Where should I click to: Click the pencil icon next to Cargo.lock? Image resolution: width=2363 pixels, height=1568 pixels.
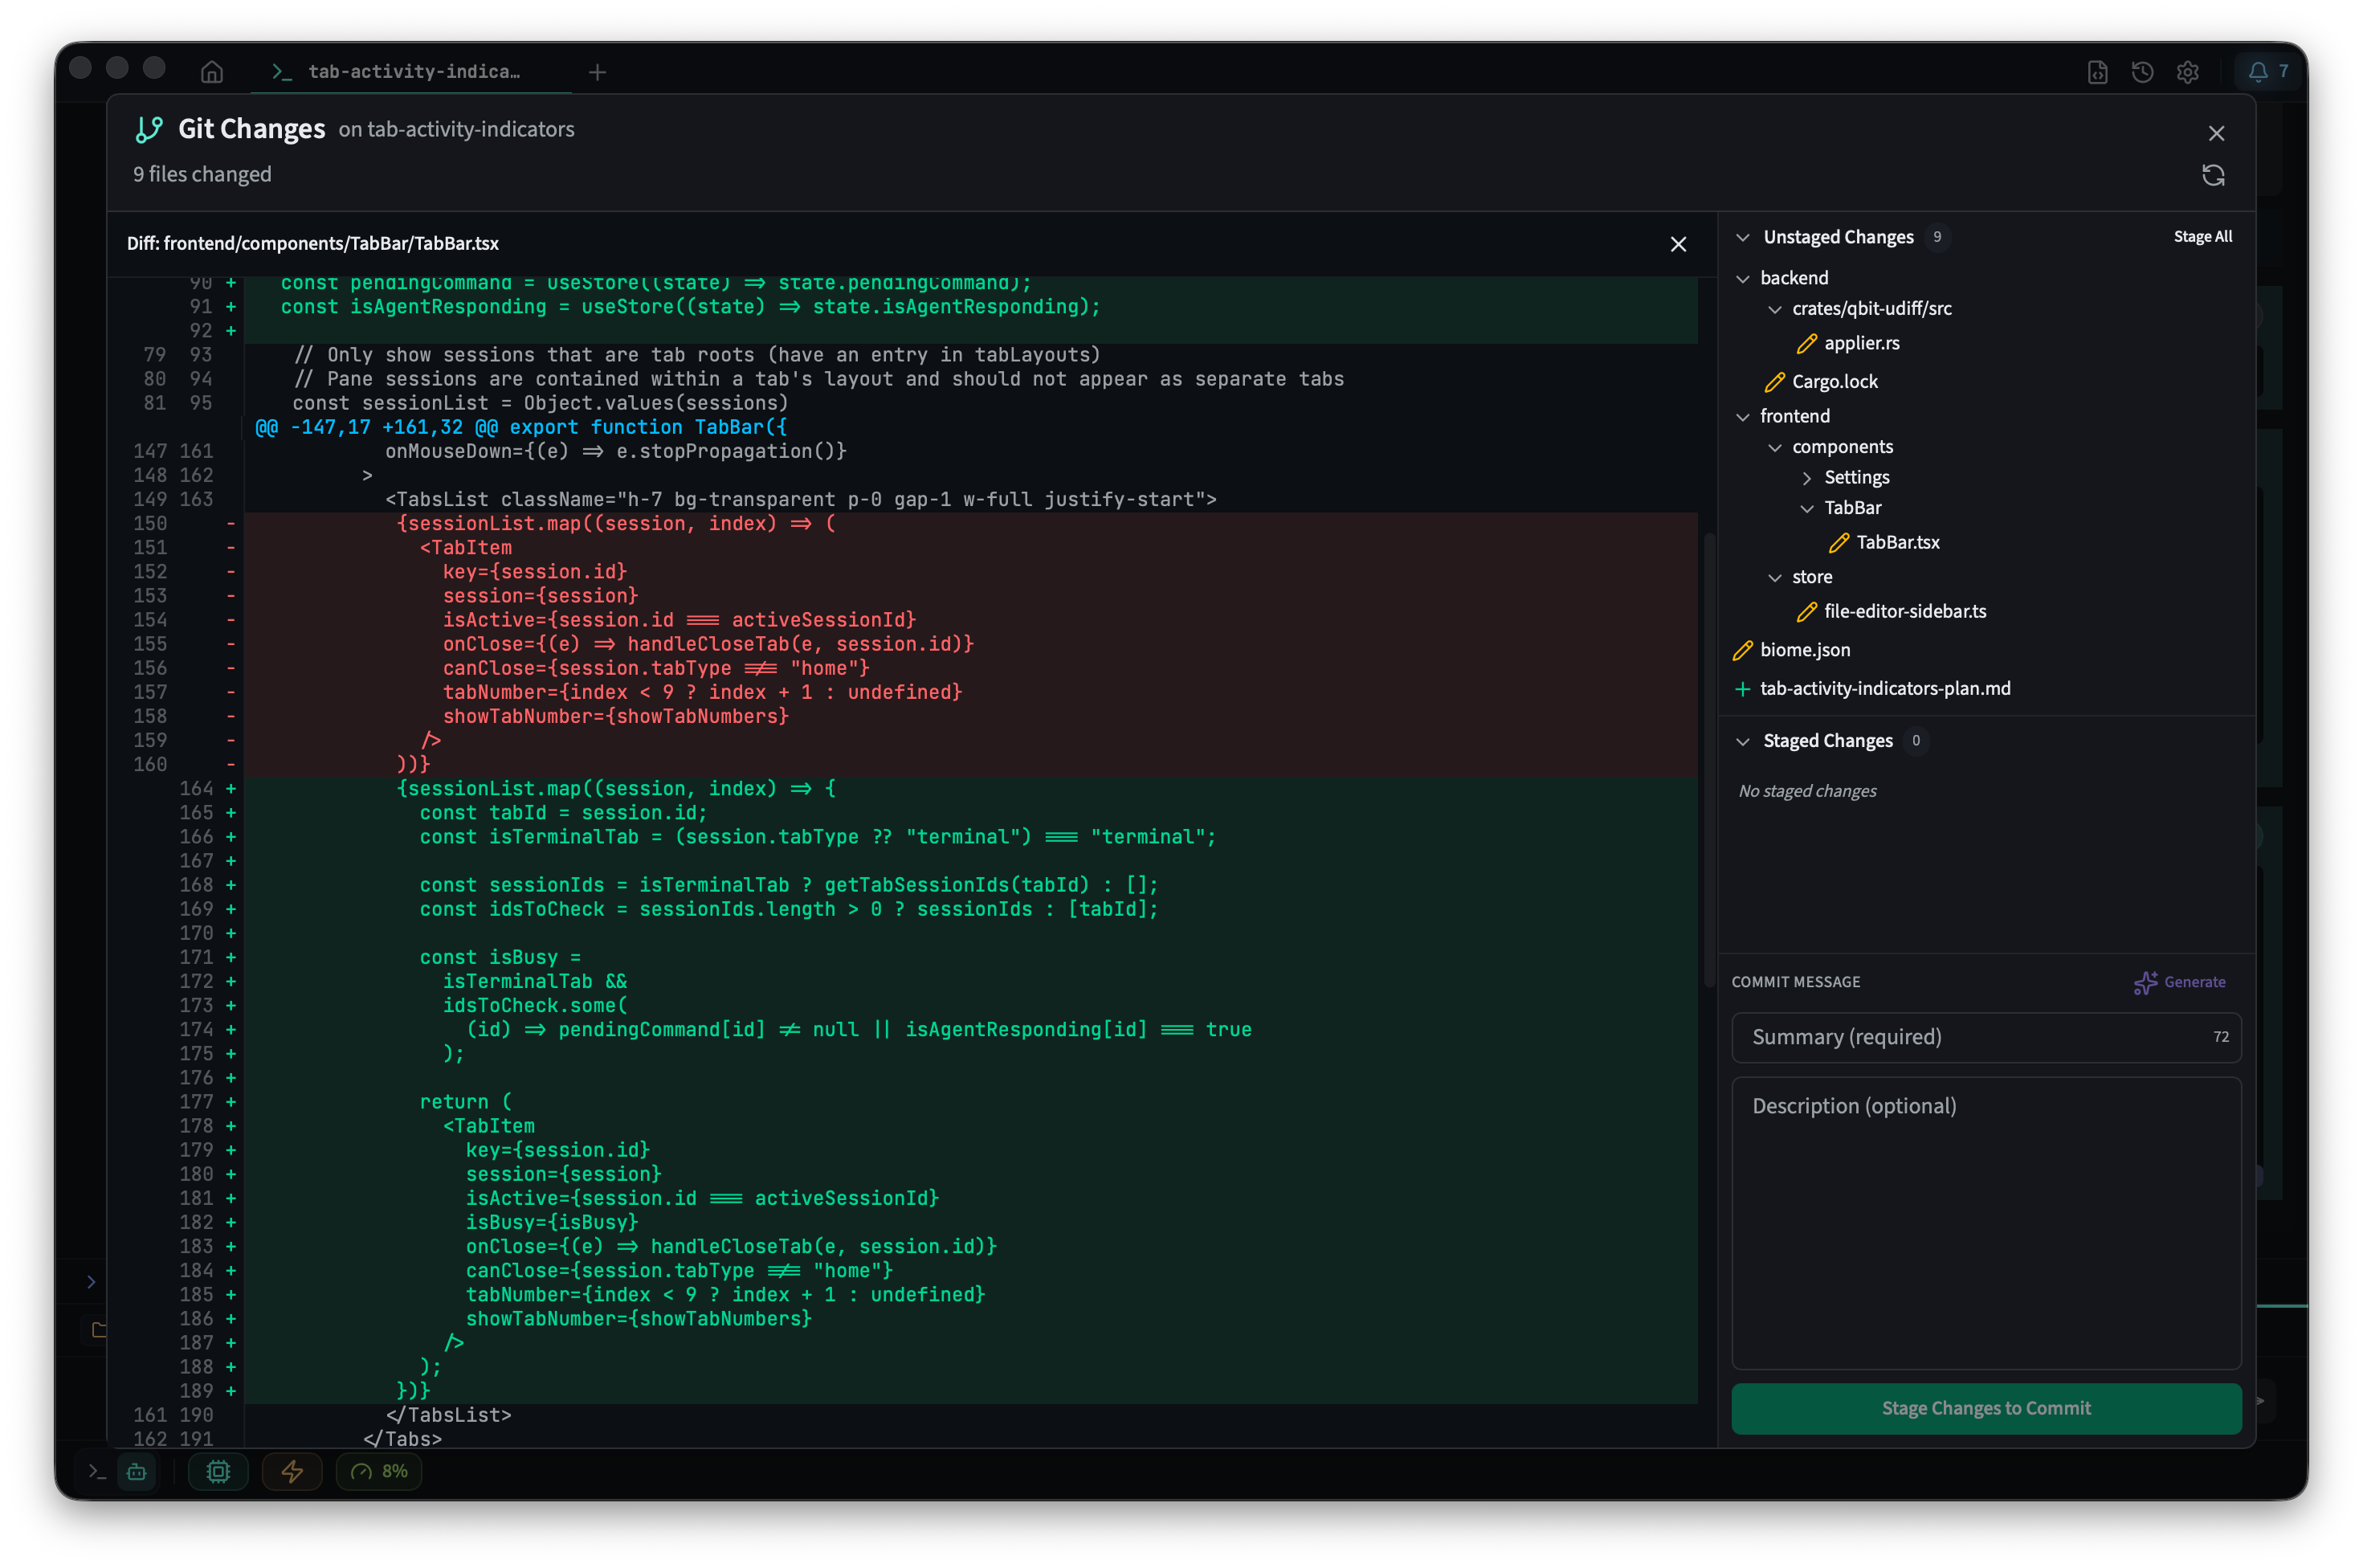1774,382
